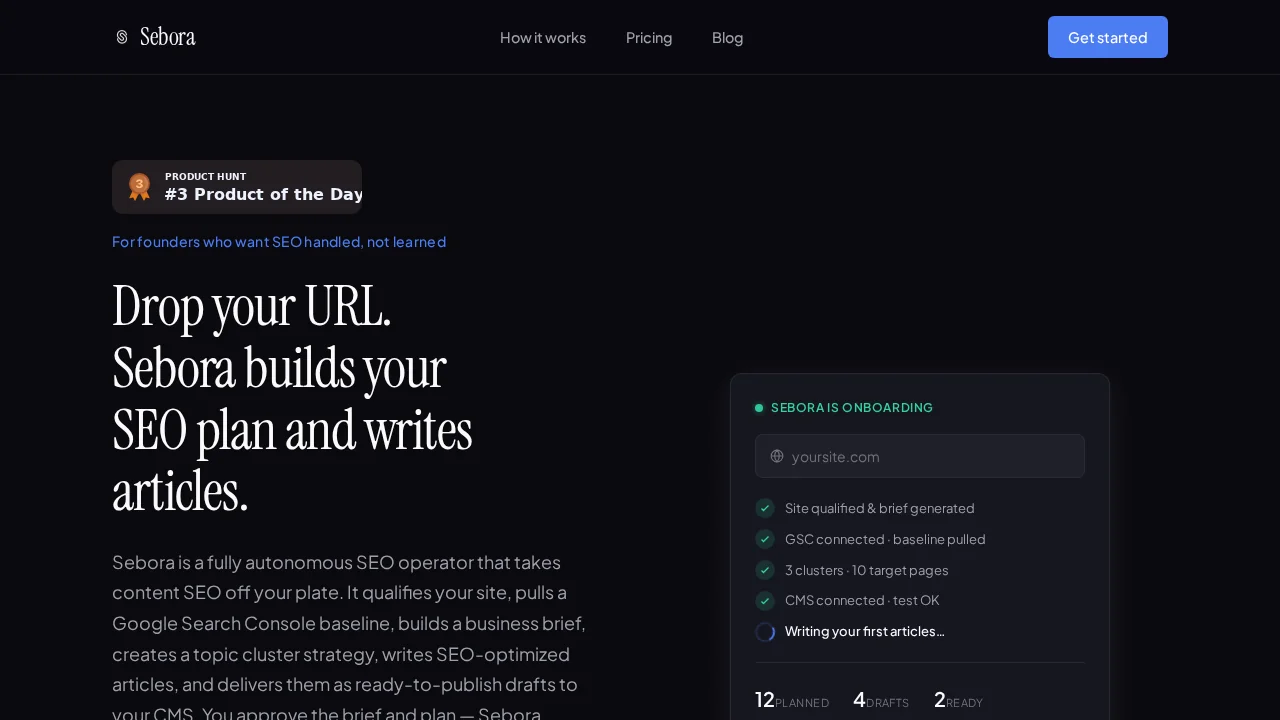
Task: Click the green onboarding status dot
Action: click(x=759, y=408)
